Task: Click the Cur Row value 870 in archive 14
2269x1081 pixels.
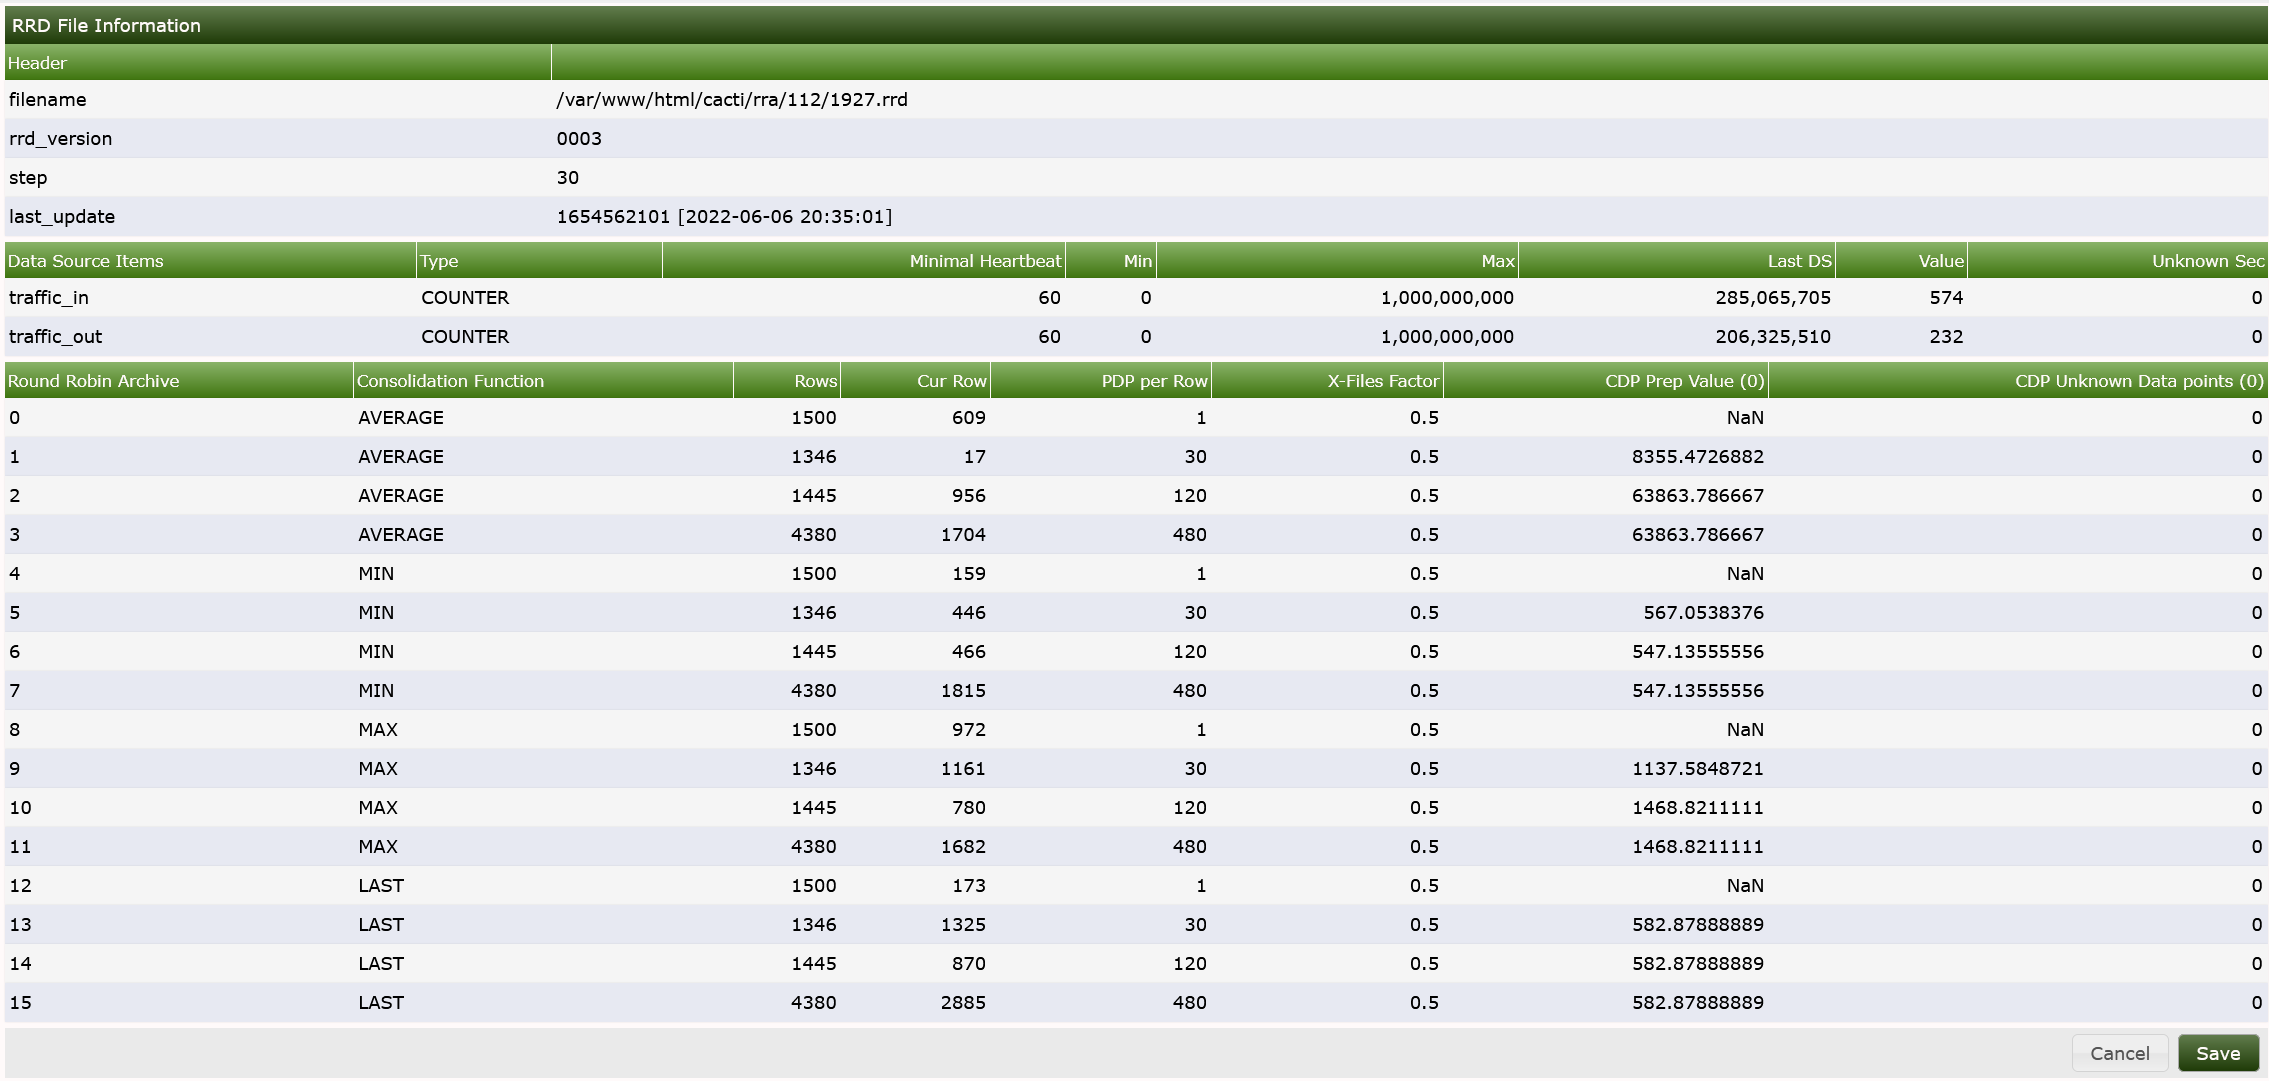Action: (969, 964)
